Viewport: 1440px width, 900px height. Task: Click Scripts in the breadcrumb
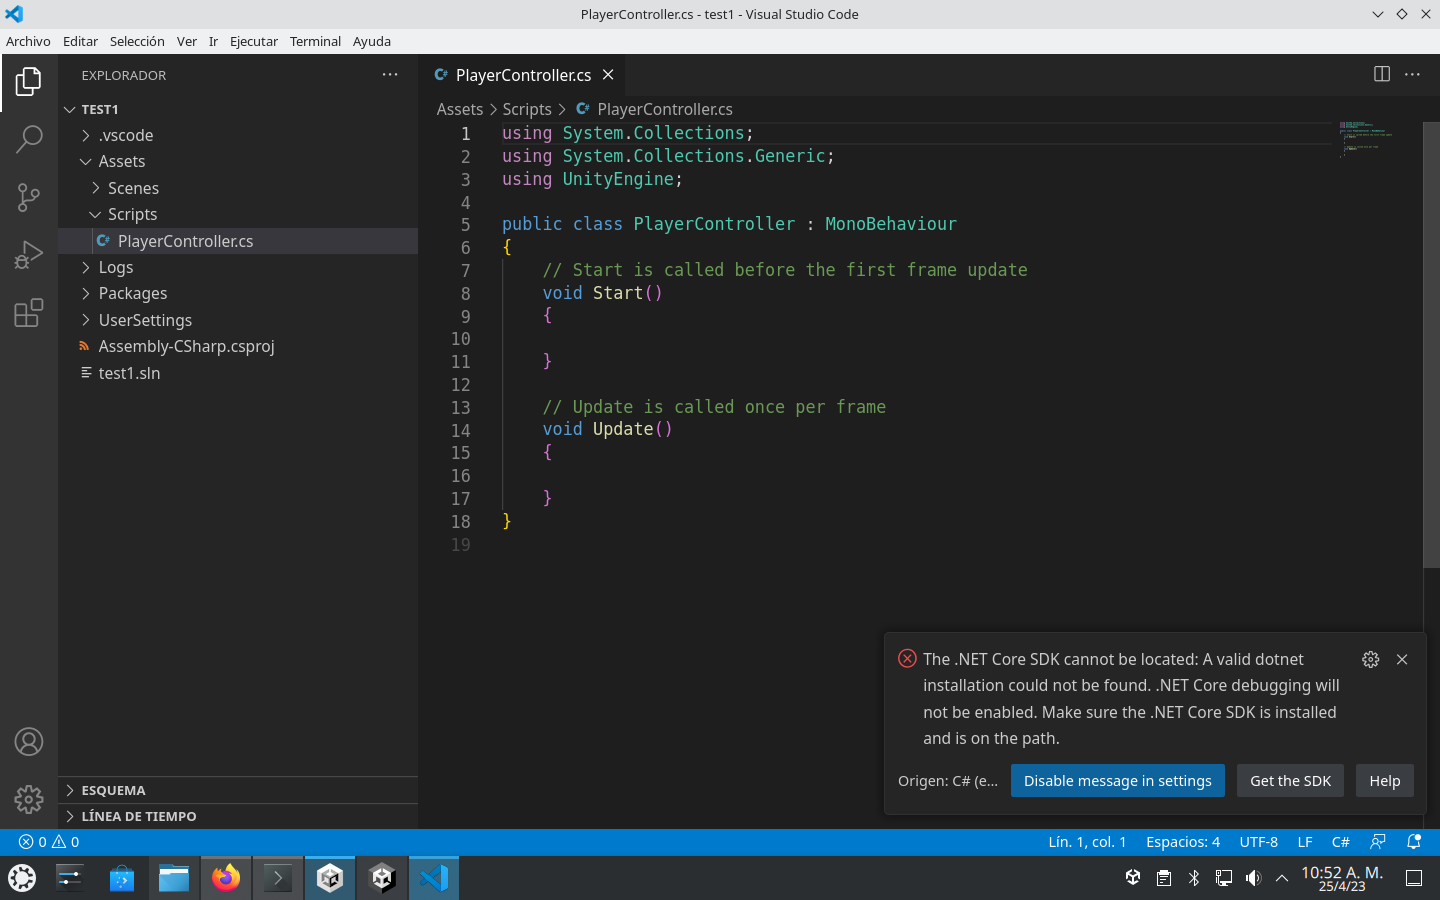click(527, 109)
